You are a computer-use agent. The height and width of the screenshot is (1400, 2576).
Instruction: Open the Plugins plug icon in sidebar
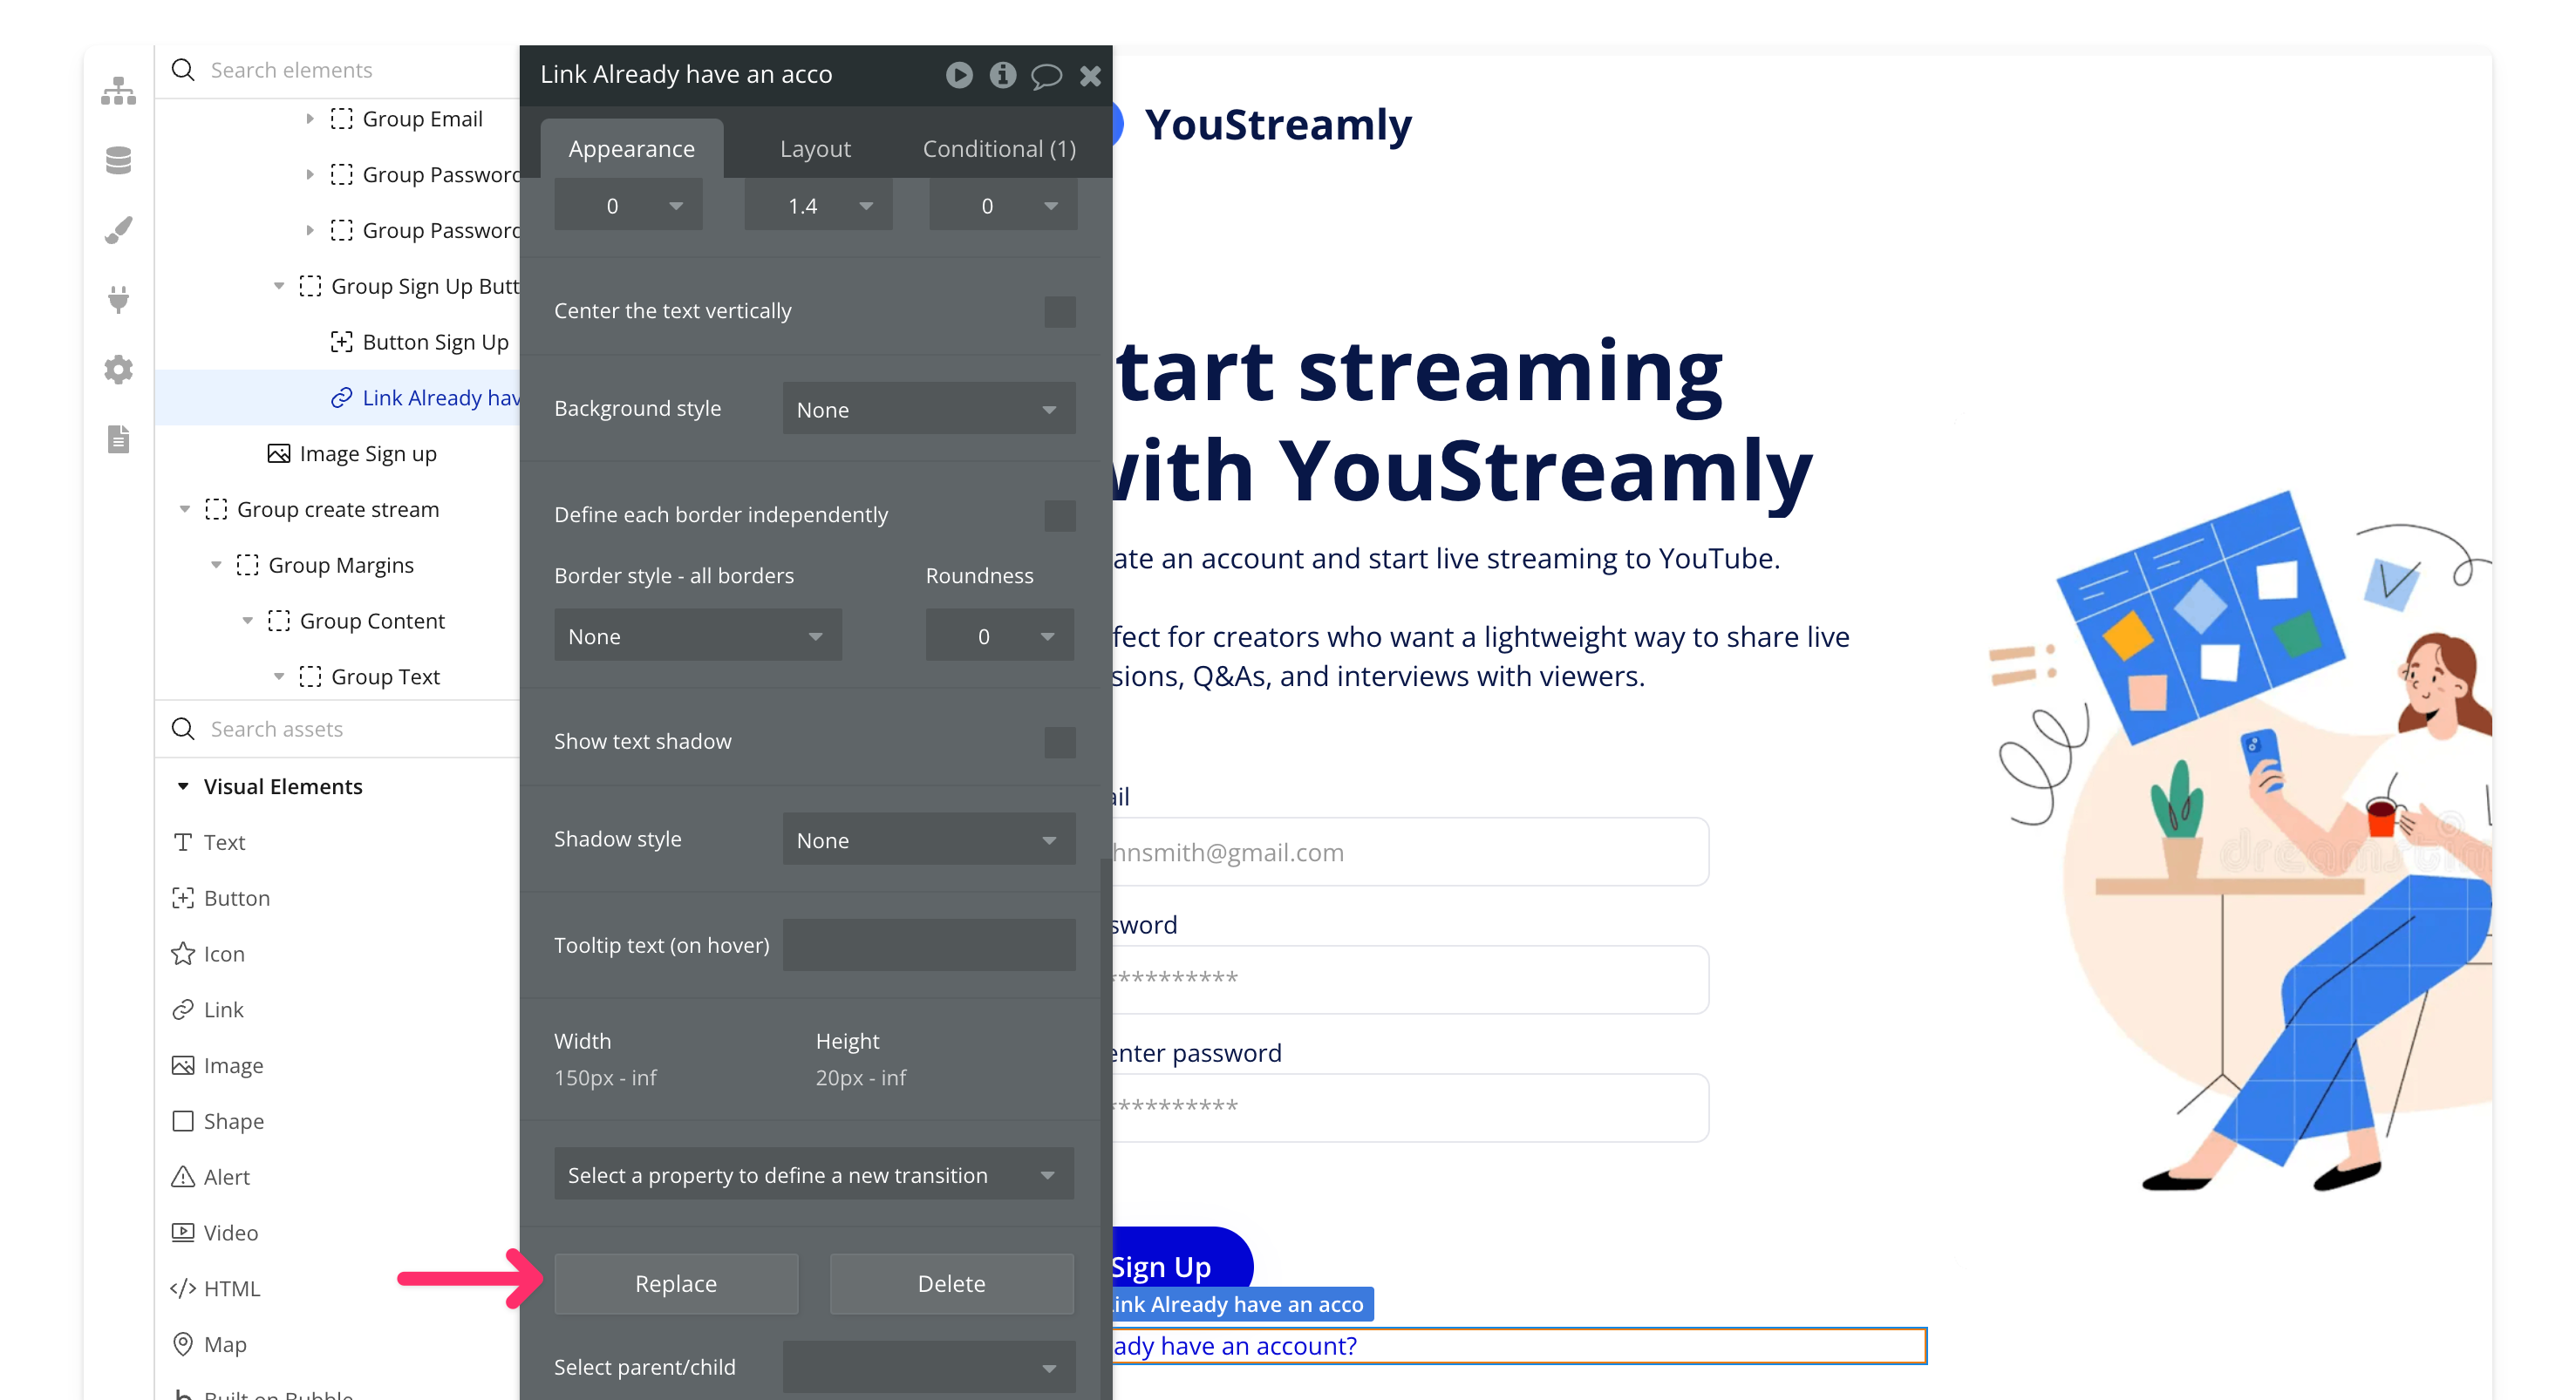[x=118, y=299]
